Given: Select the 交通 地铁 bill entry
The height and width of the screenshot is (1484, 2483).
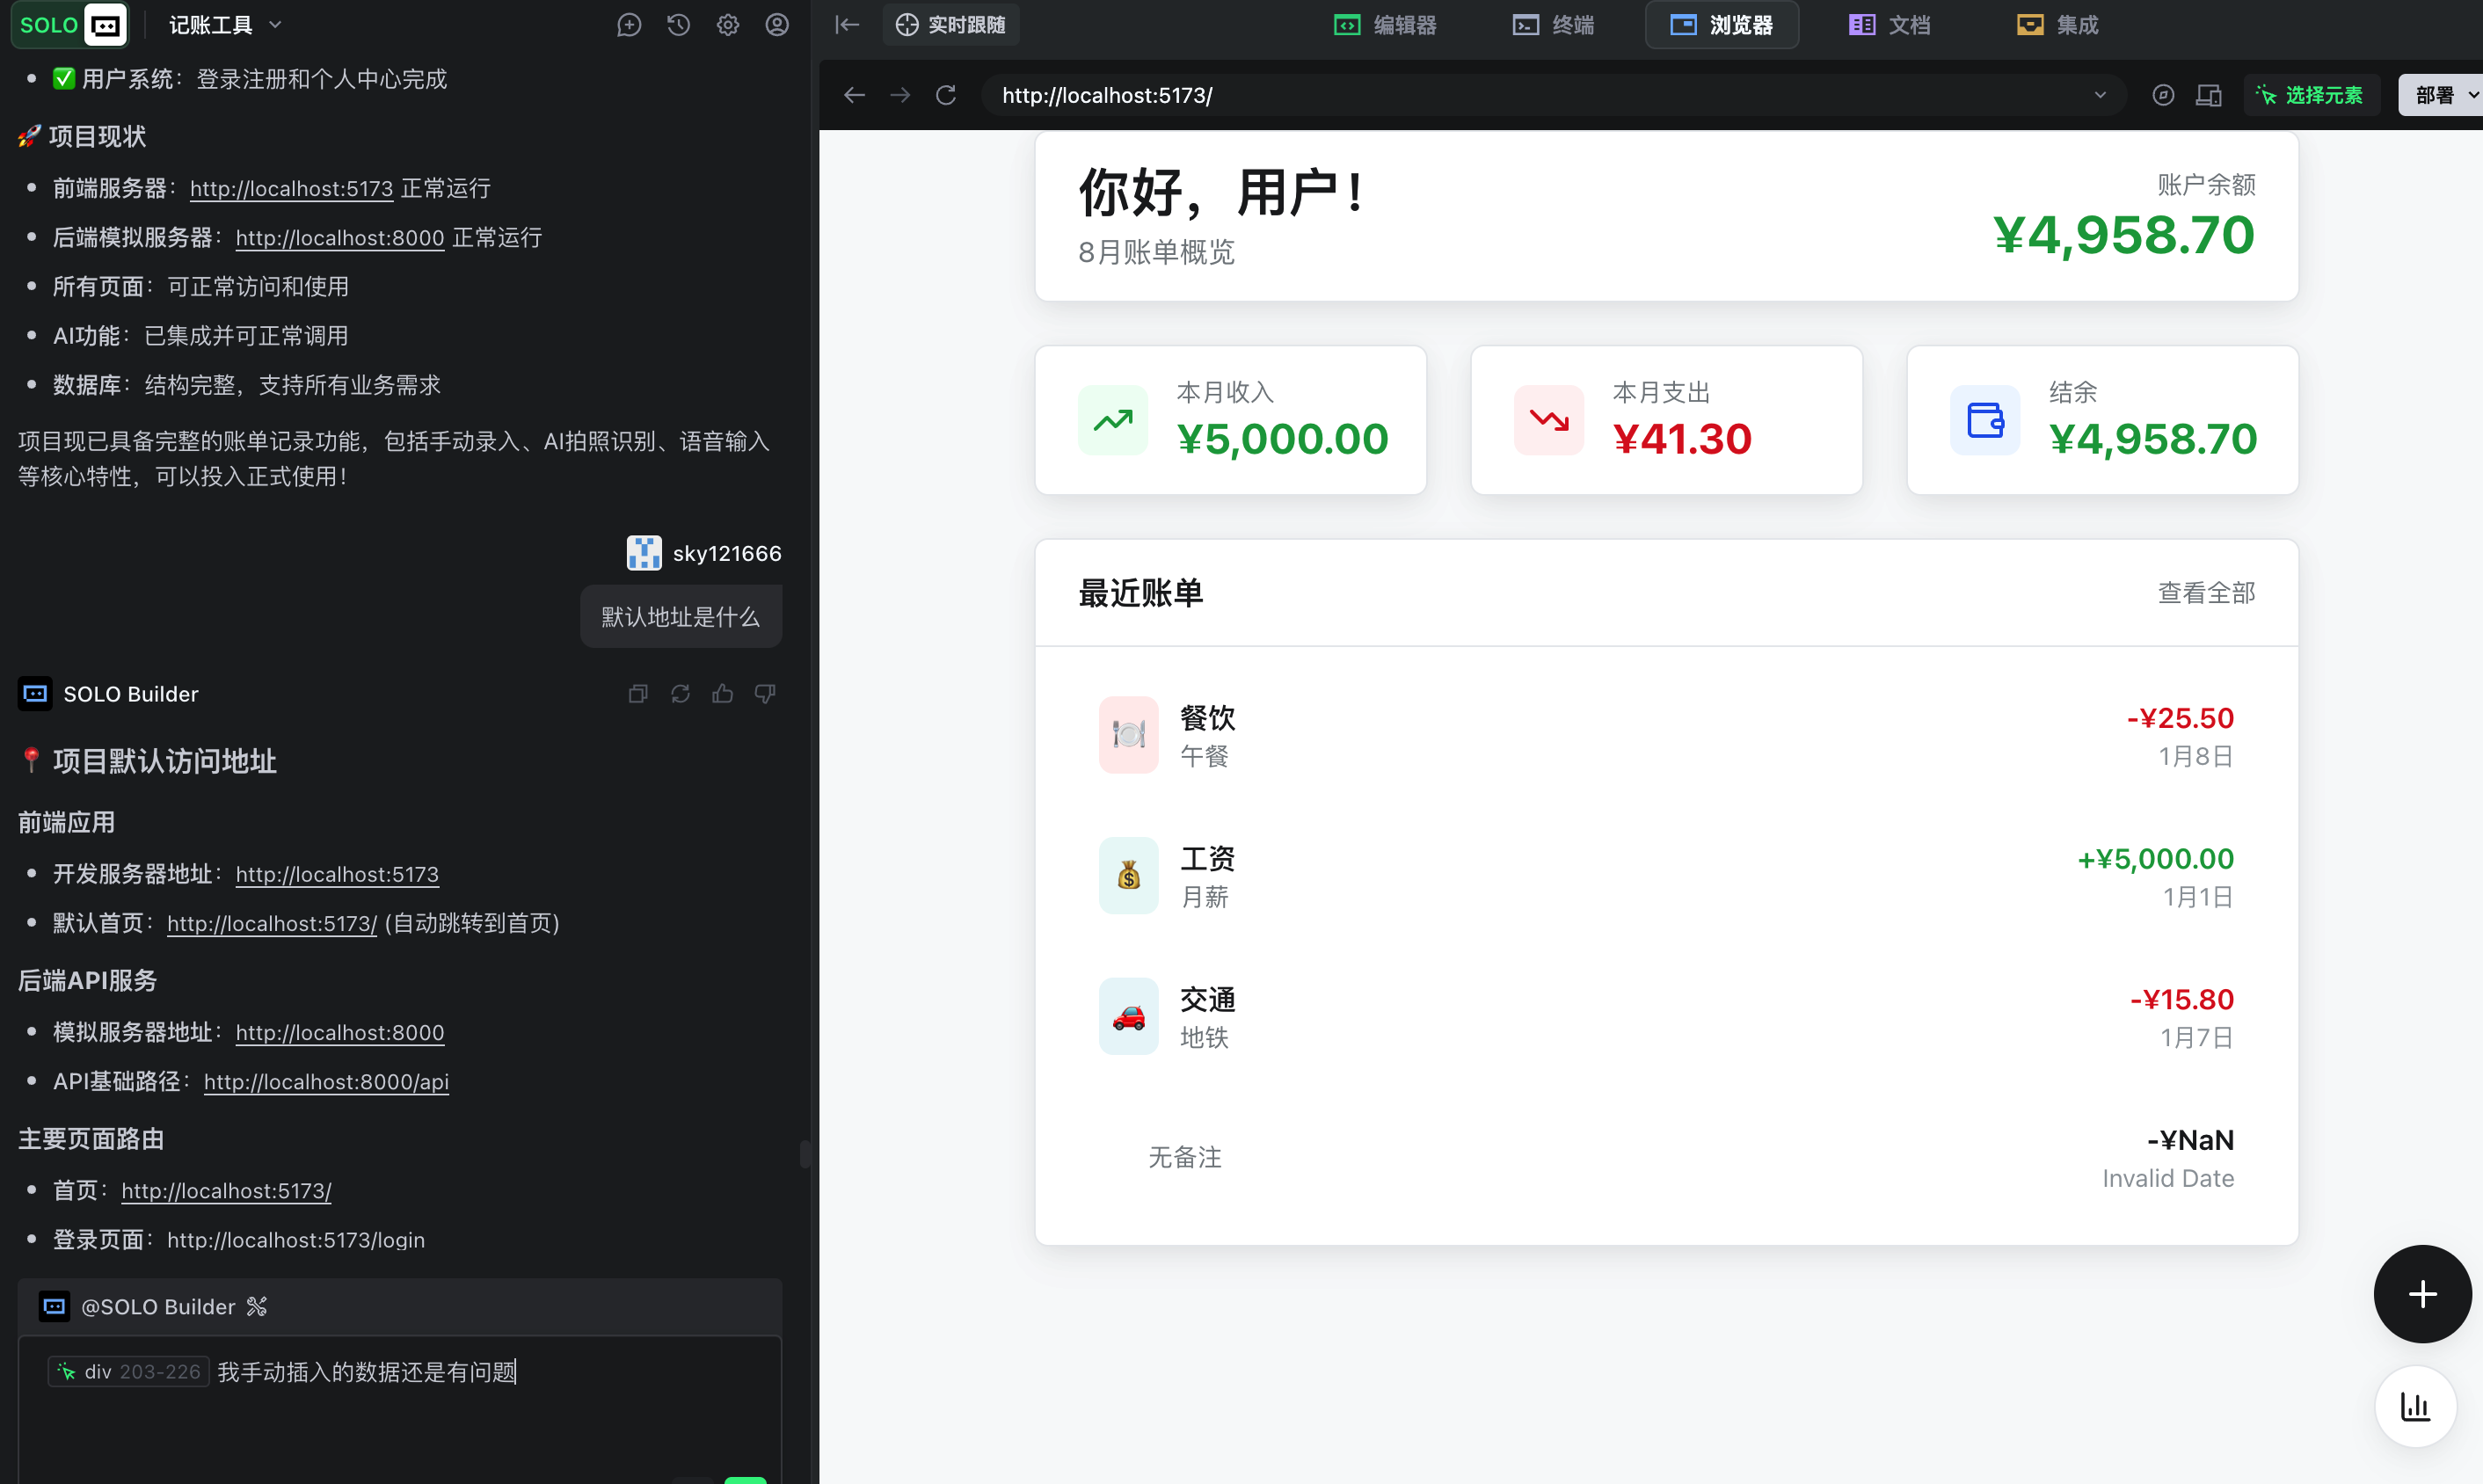Looking at the screenshot, I should click(x=1666, y=1016).
